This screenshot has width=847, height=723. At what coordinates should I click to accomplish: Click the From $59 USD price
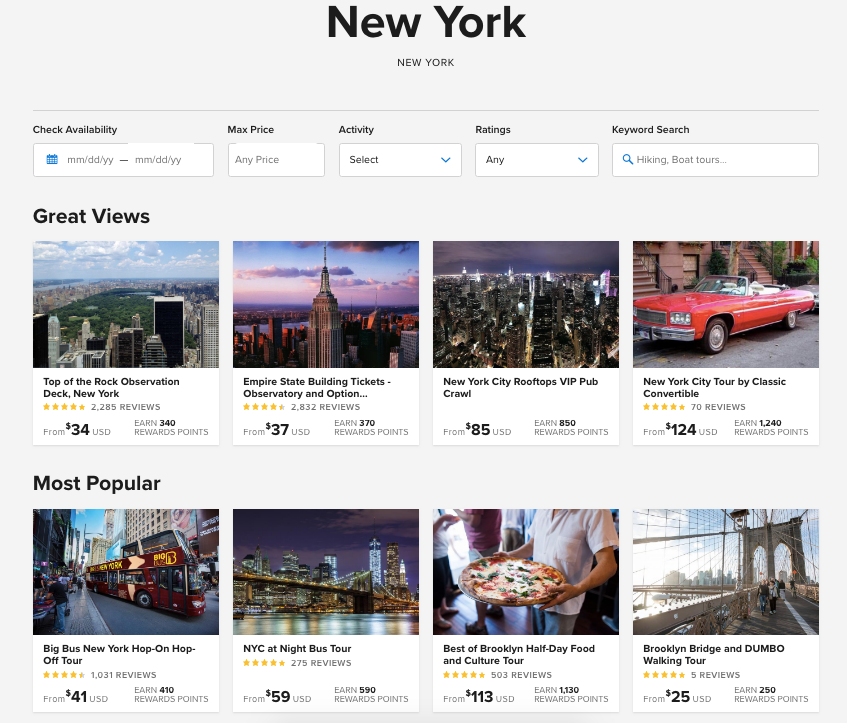(277, 697)
